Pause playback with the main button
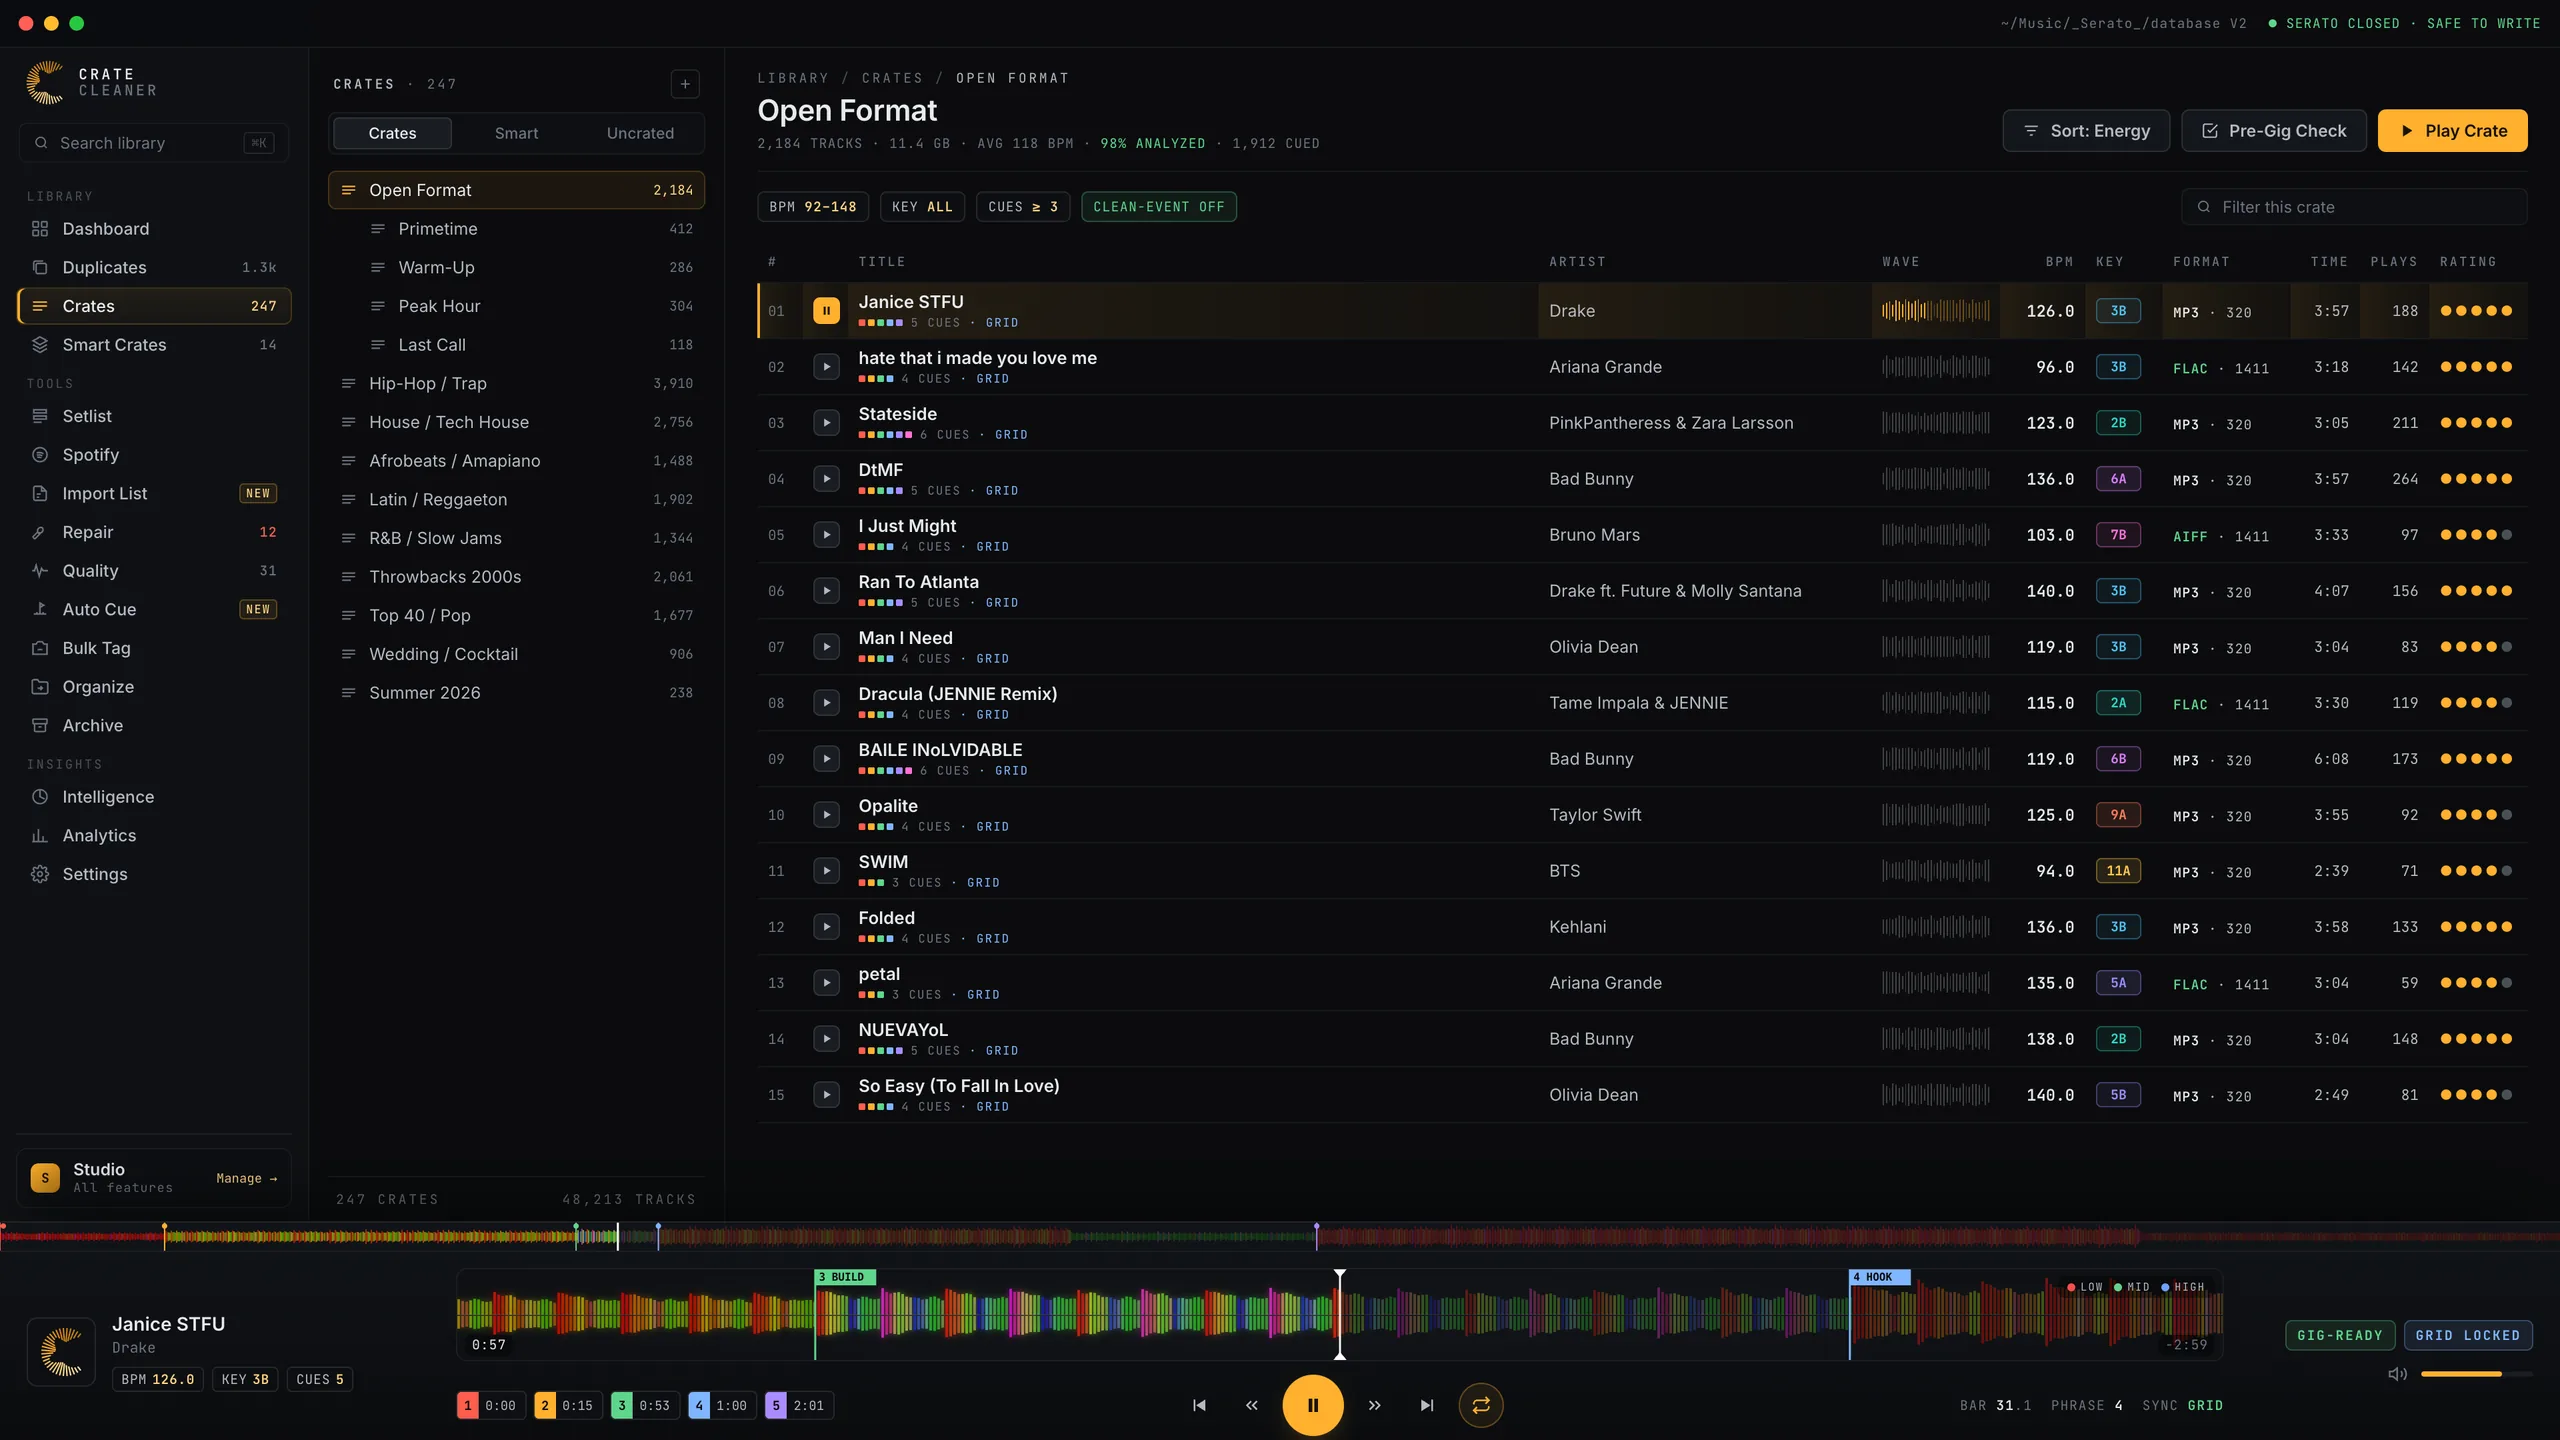 [1313, 1405]
